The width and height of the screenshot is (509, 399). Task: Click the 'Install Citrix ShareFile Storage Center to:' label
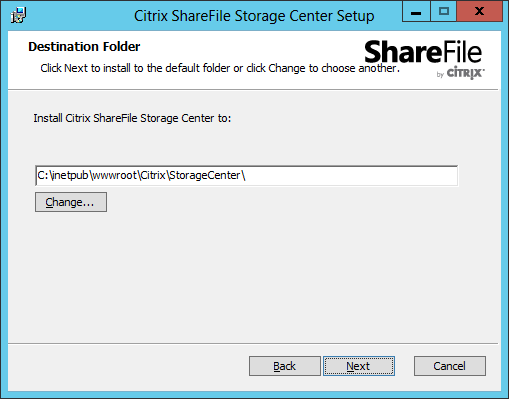coord(132,118)
